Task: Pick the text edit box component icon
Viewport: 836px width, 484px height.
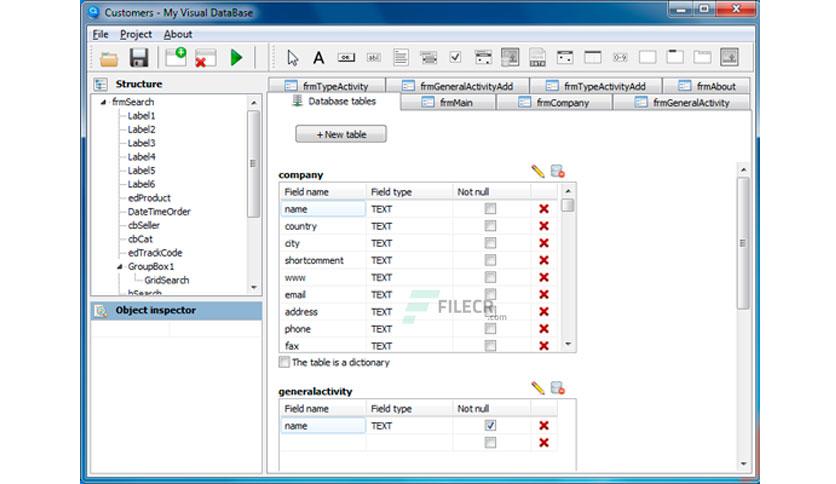Action: (x=374, y=57)
